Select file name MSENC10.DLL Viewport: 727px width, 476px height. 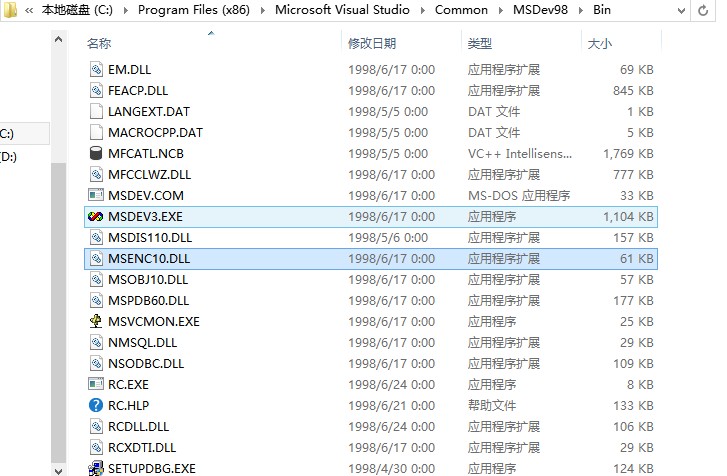click(149, 259)
